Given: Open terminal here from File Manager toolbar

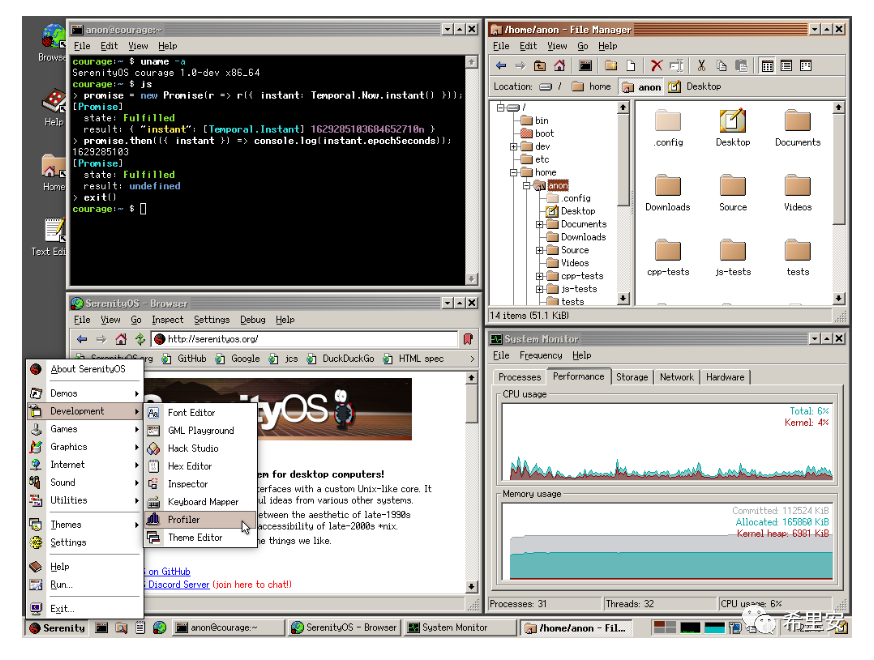Looking at the screenshot, I should 585,66.
